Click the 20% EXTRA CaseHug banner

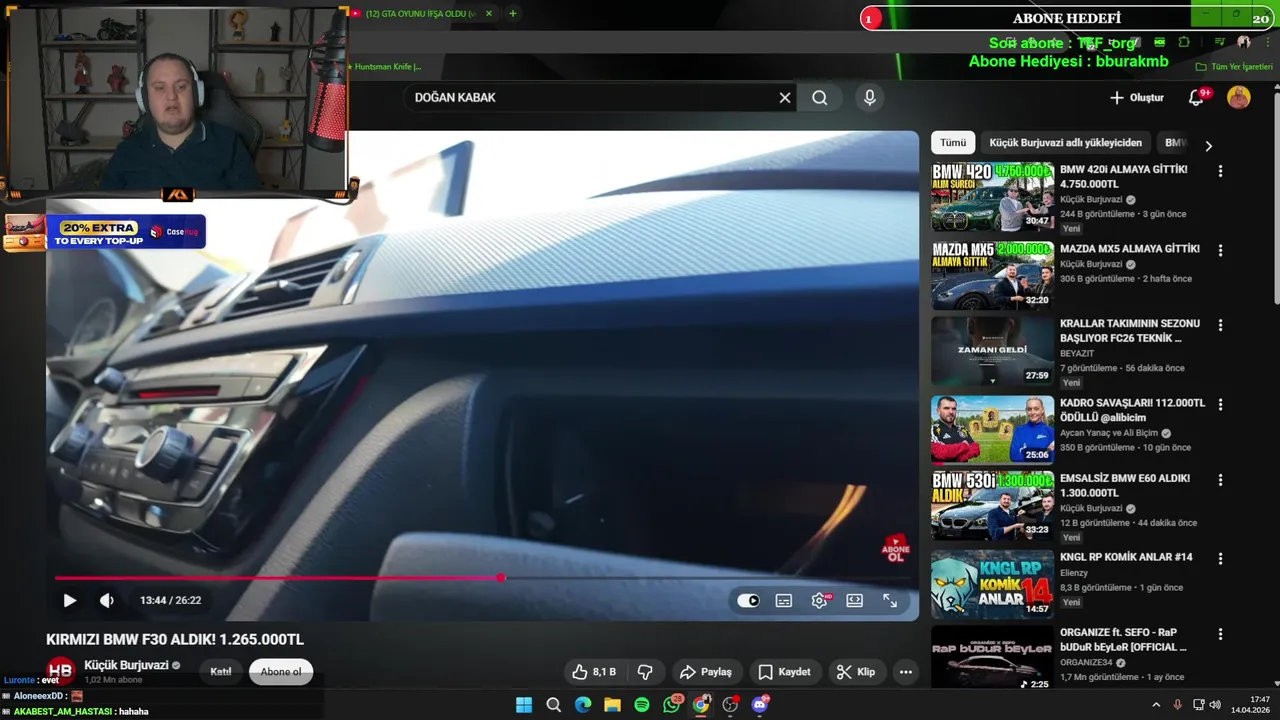[x=105, y=233]
